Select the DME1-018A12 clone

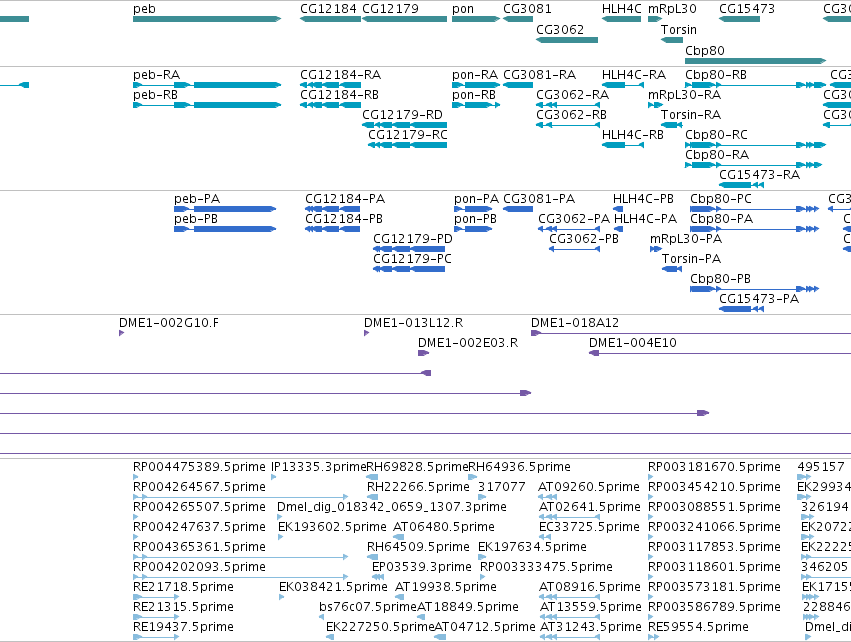pyautogui.click(x=691, y=333)
